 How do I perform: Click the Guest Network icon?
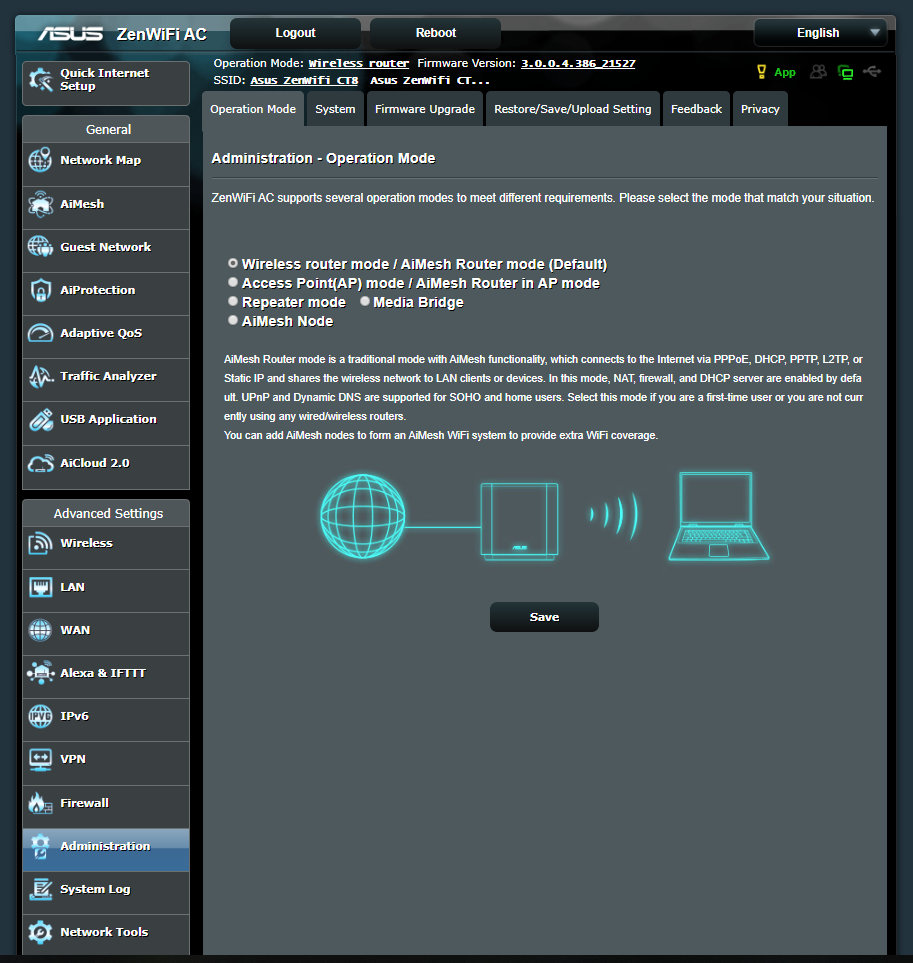pos(41,247)
